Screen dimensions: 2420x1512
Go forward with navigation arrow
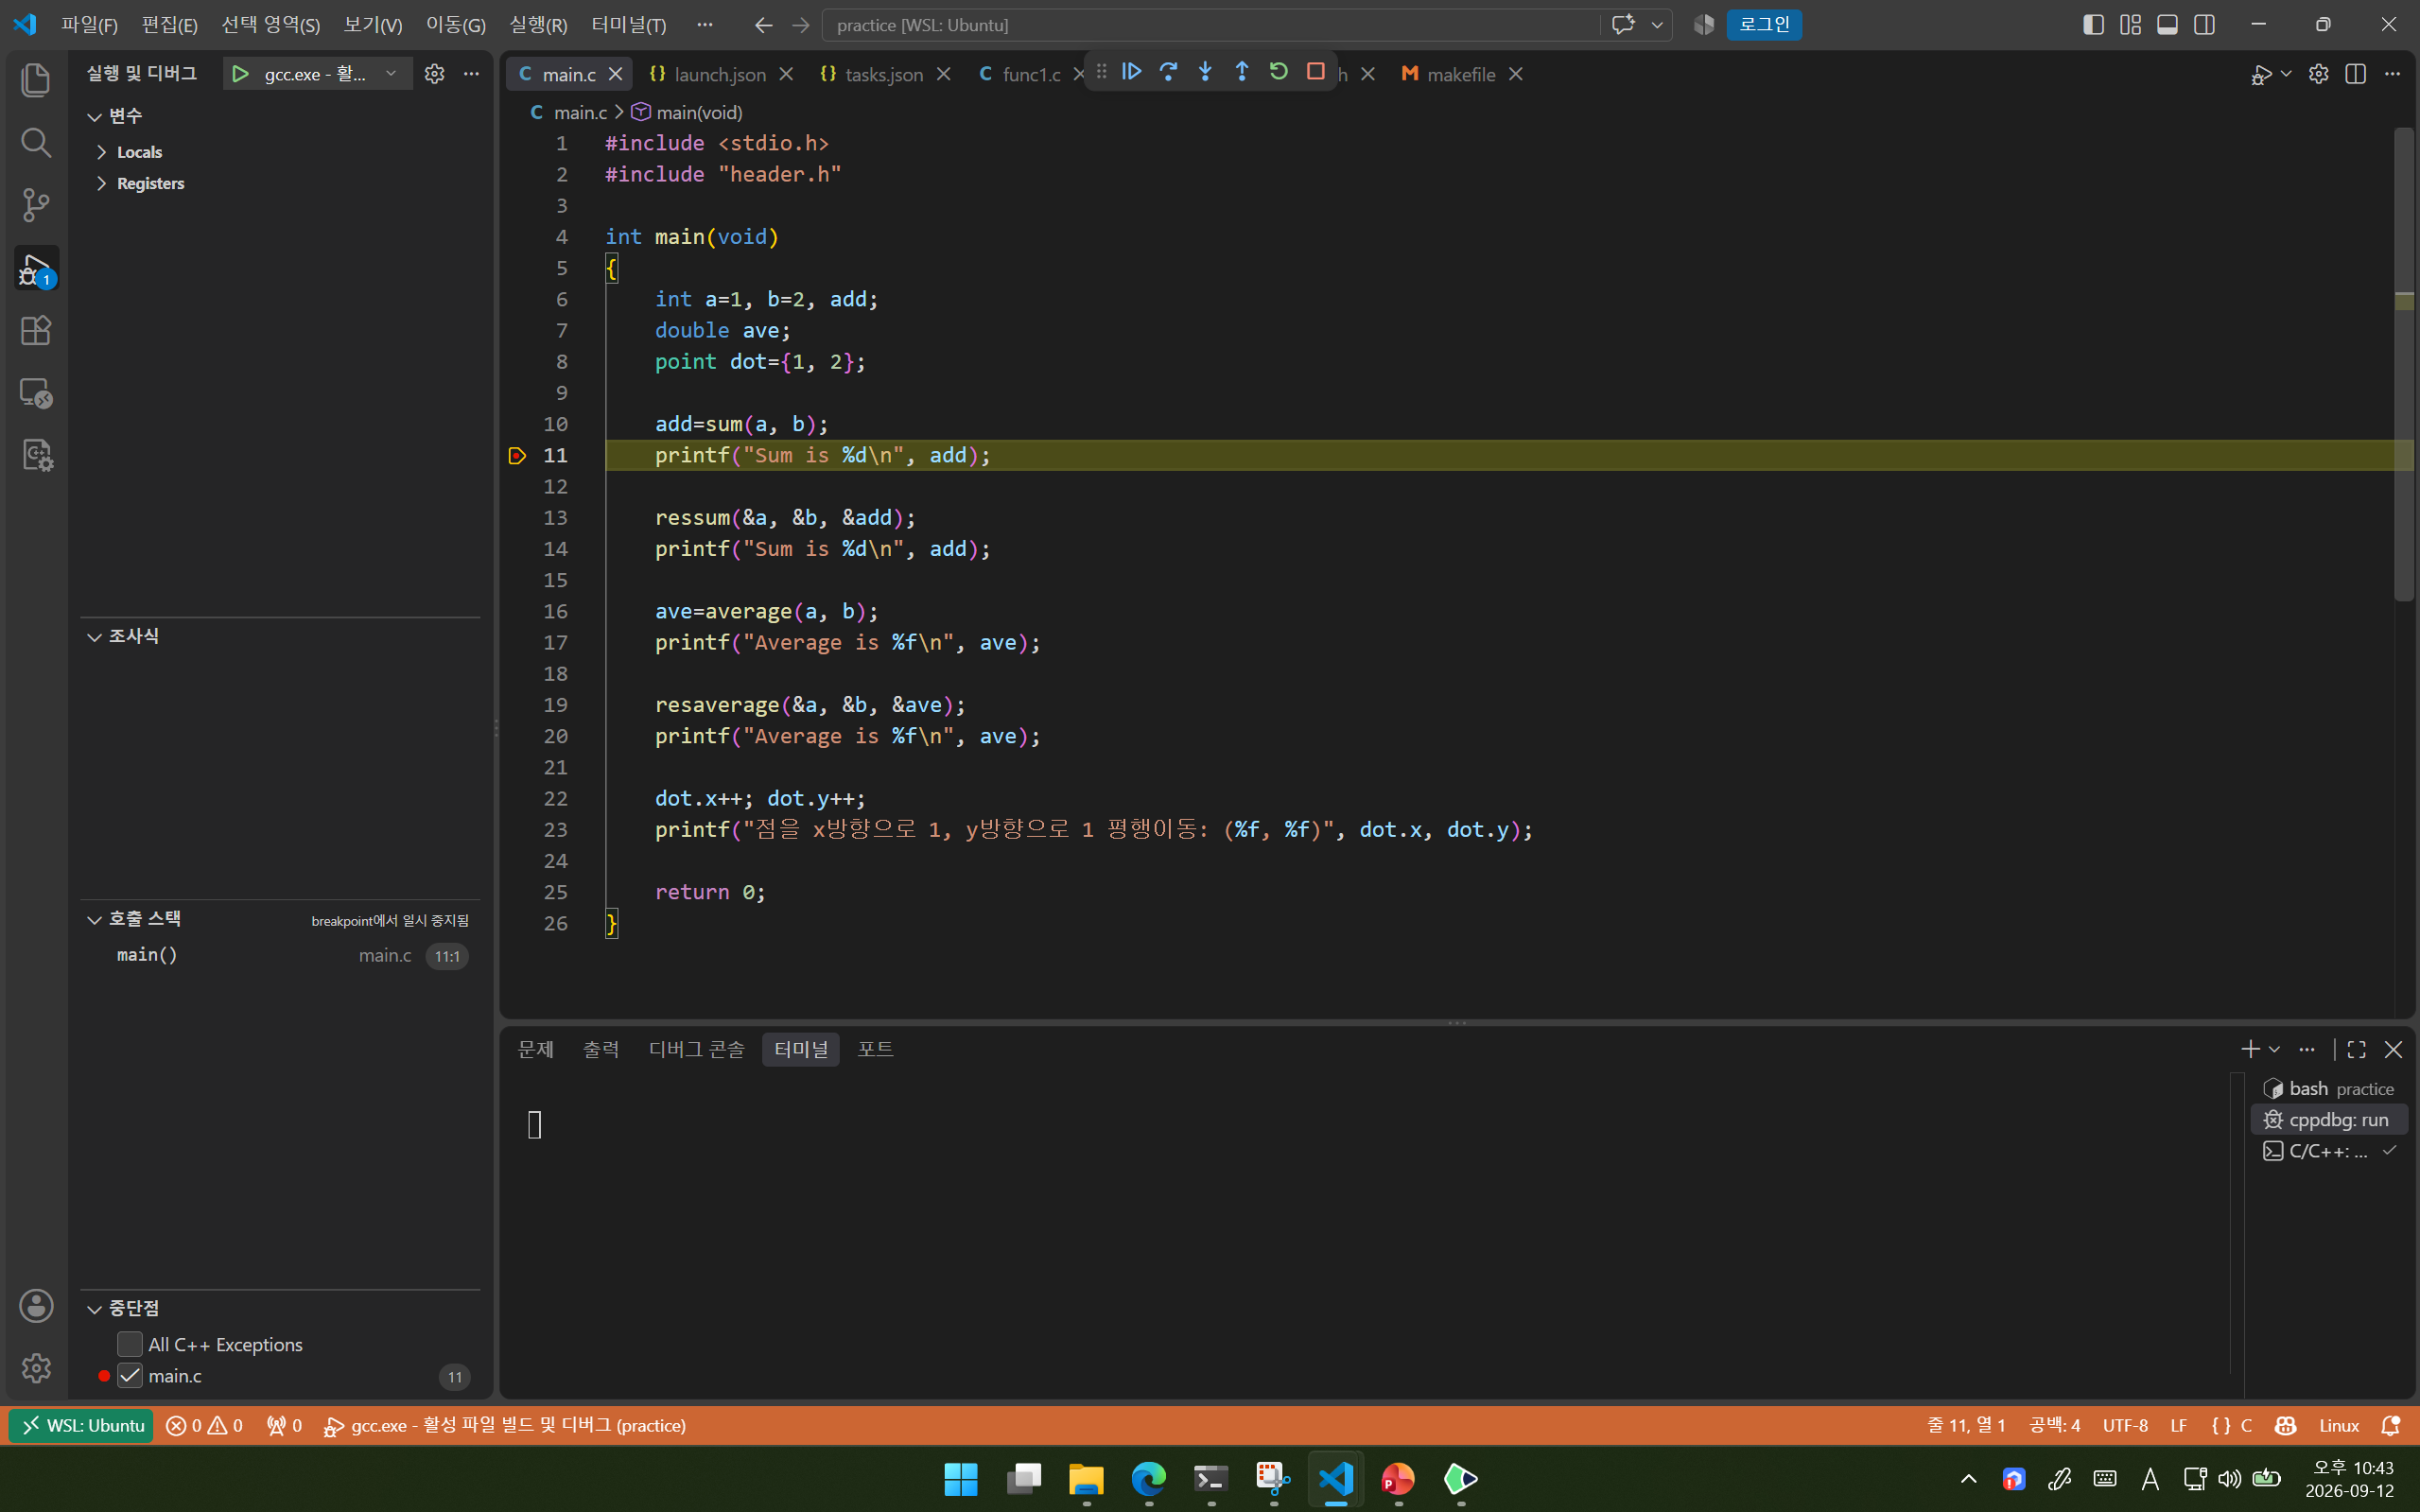[x=800, y=25]
